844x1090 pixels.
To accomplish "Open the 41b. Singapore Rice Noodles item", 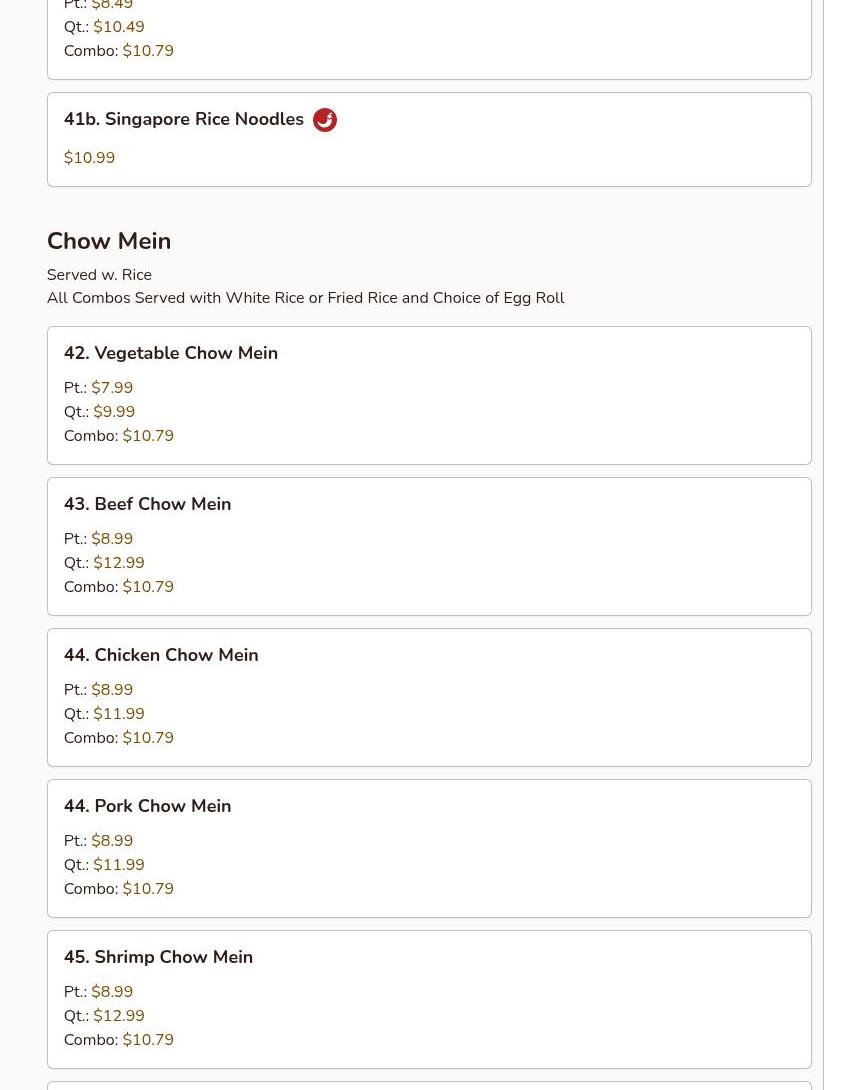I will pos(429,140).
